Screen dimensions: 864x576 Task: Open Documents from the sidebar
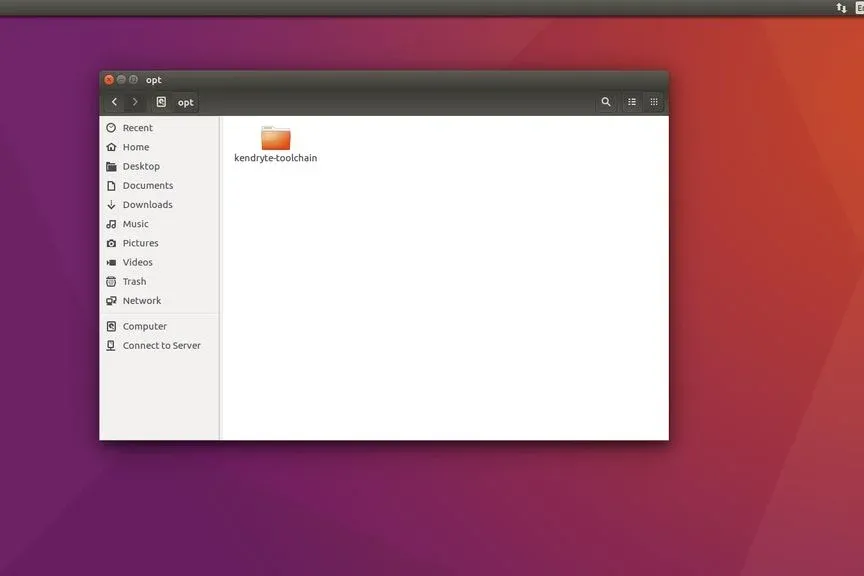pyautogui.click(x=159, y=186)
